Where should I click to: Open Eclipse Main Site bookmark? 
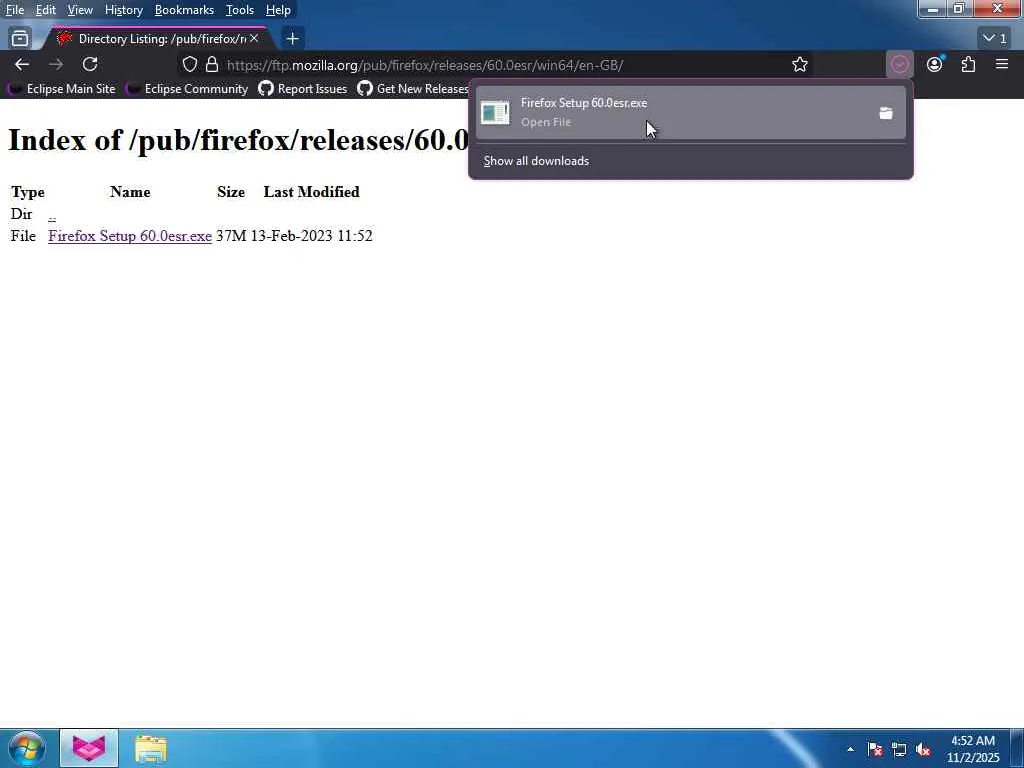61,89
